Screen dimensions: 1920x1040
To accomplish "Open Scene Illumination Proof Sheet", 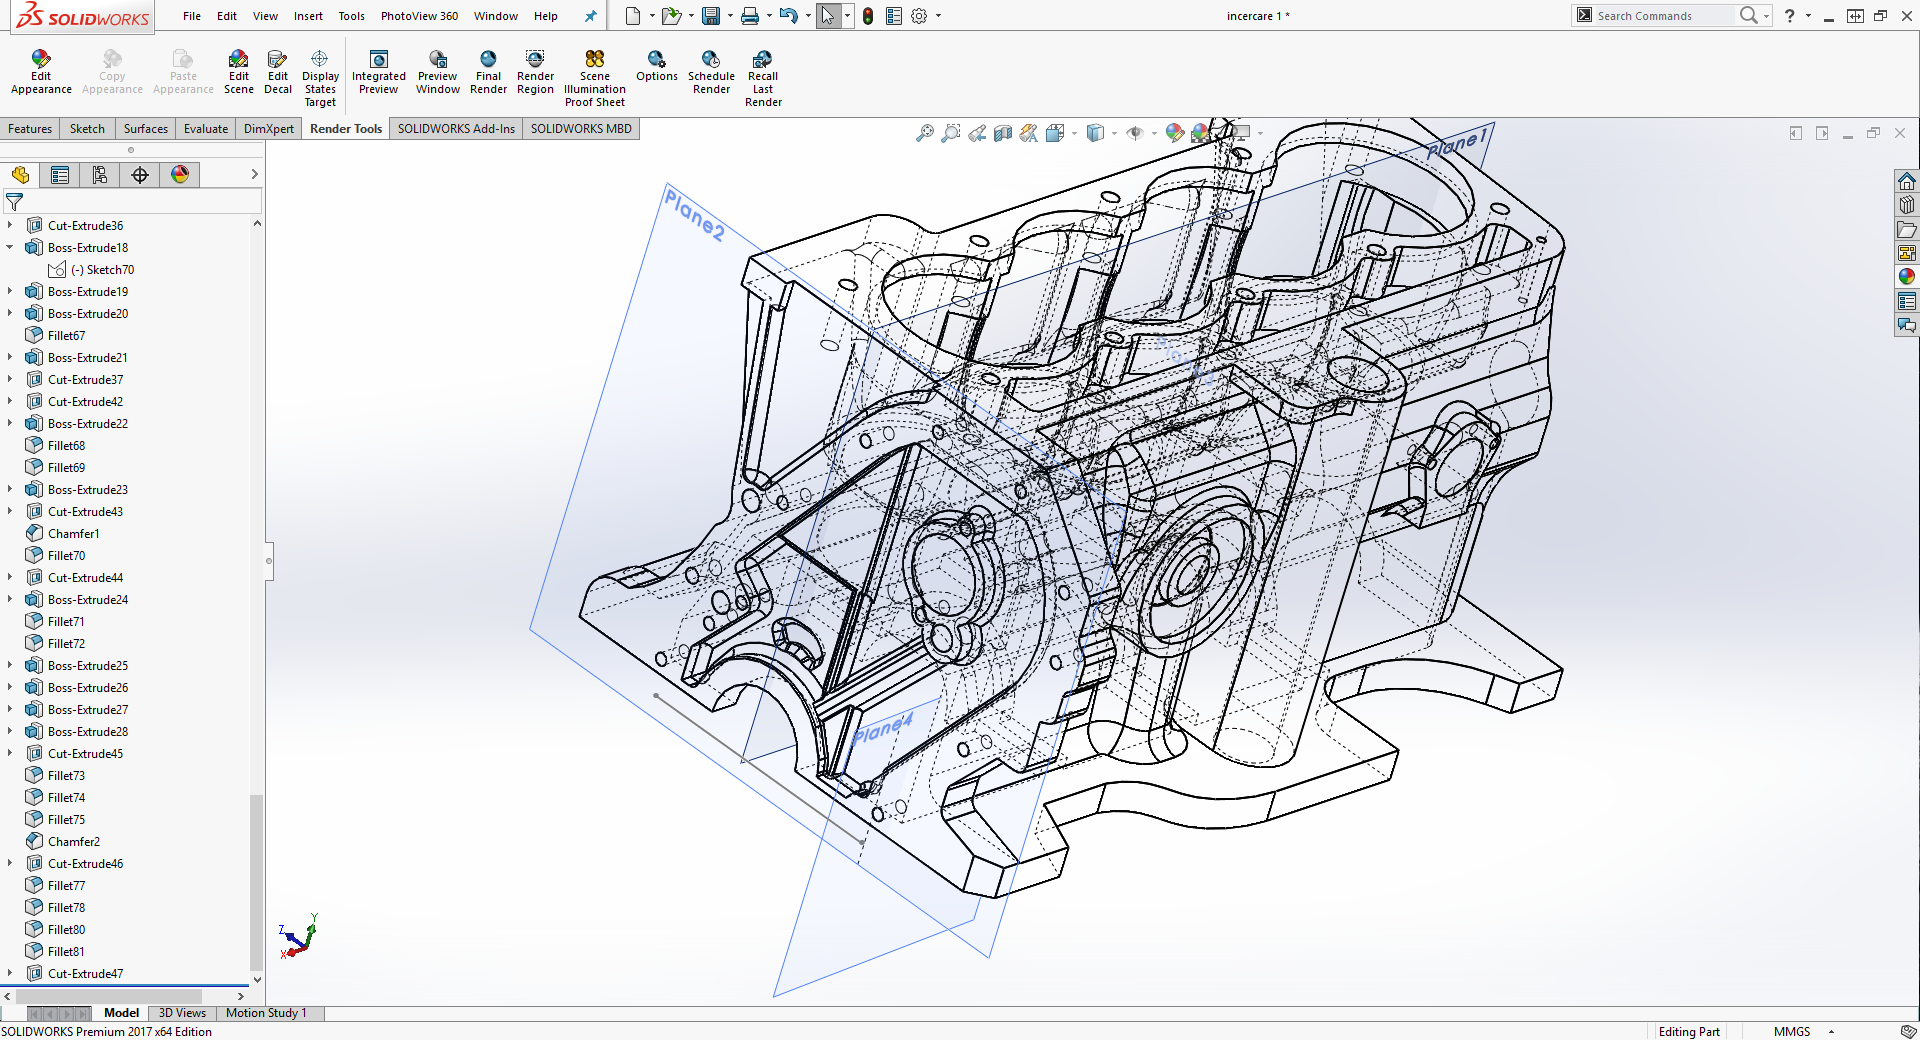I will [594, 78].
